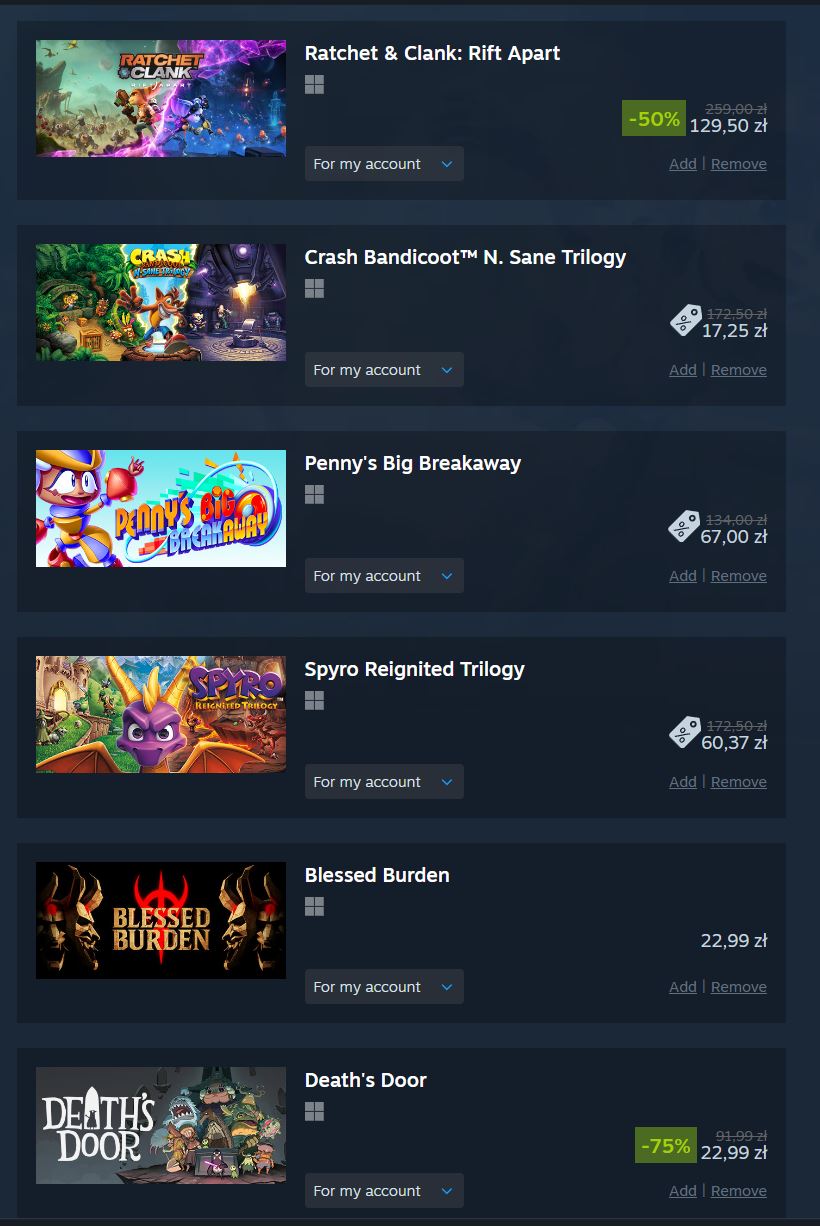
Task: Click the discount tag icon for Crash Bandicoot
Action: point(685,321)
